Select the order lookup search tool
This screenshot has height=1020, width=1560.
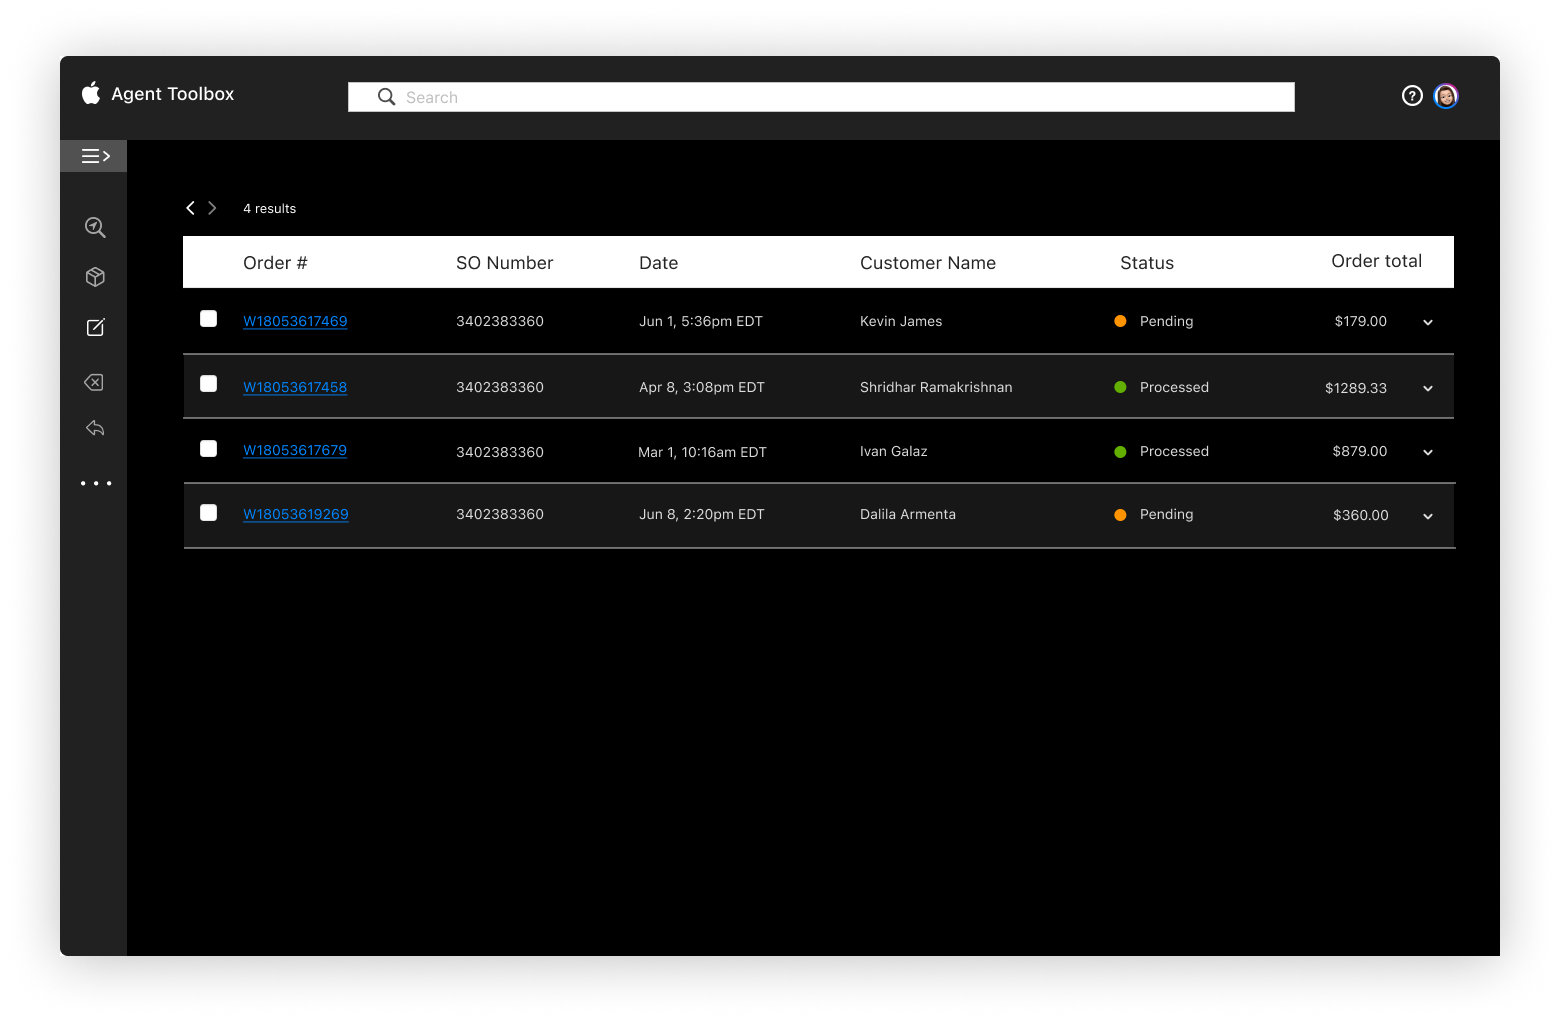93,227
